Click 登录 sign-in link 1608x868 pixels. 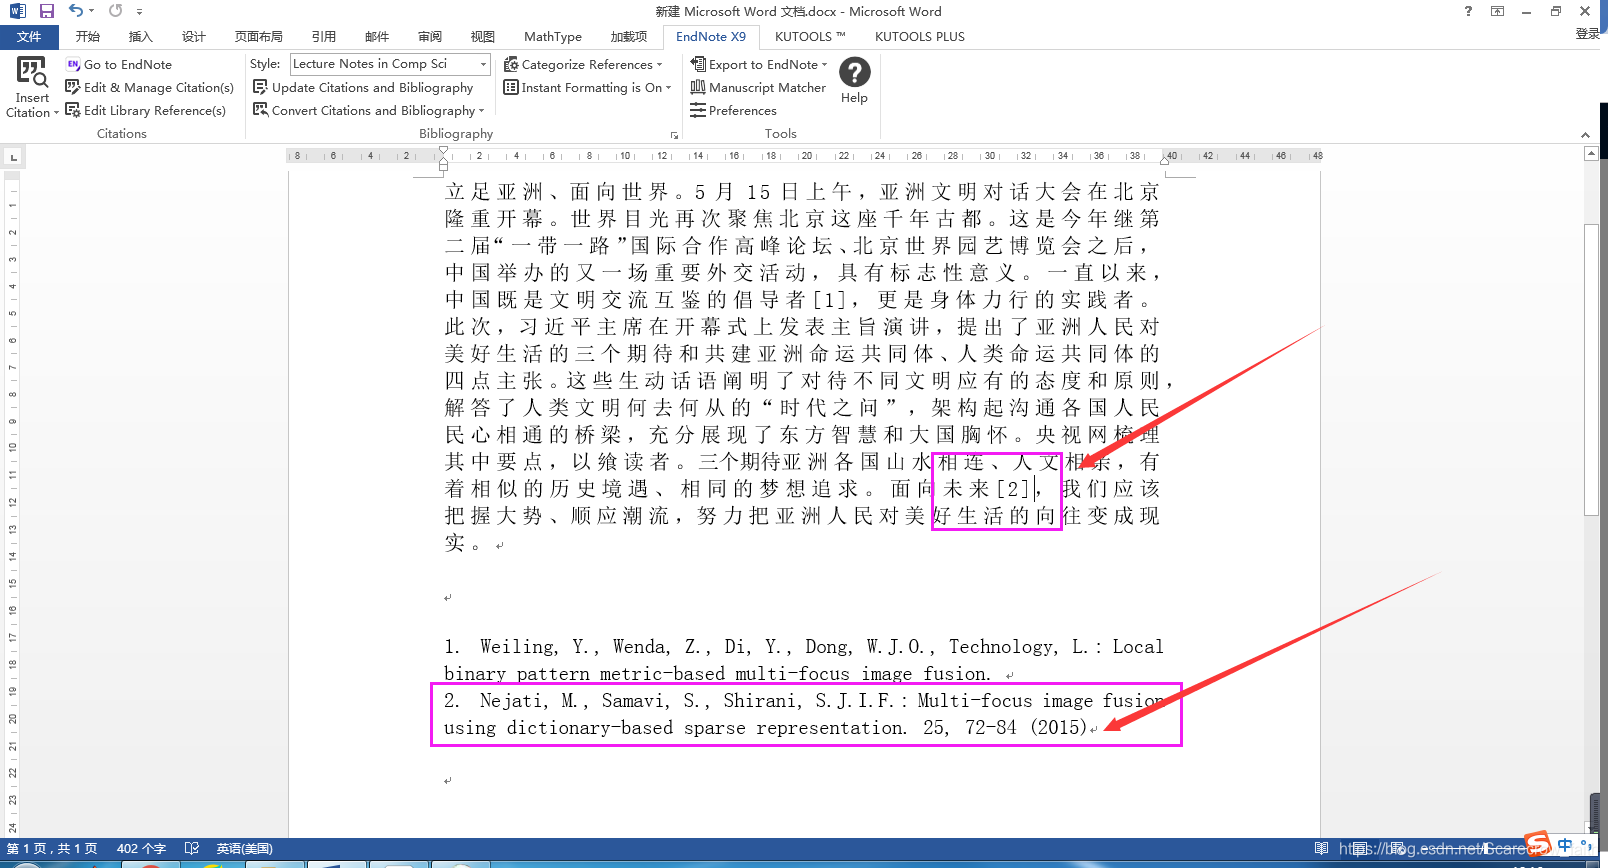coord(1588,34)
